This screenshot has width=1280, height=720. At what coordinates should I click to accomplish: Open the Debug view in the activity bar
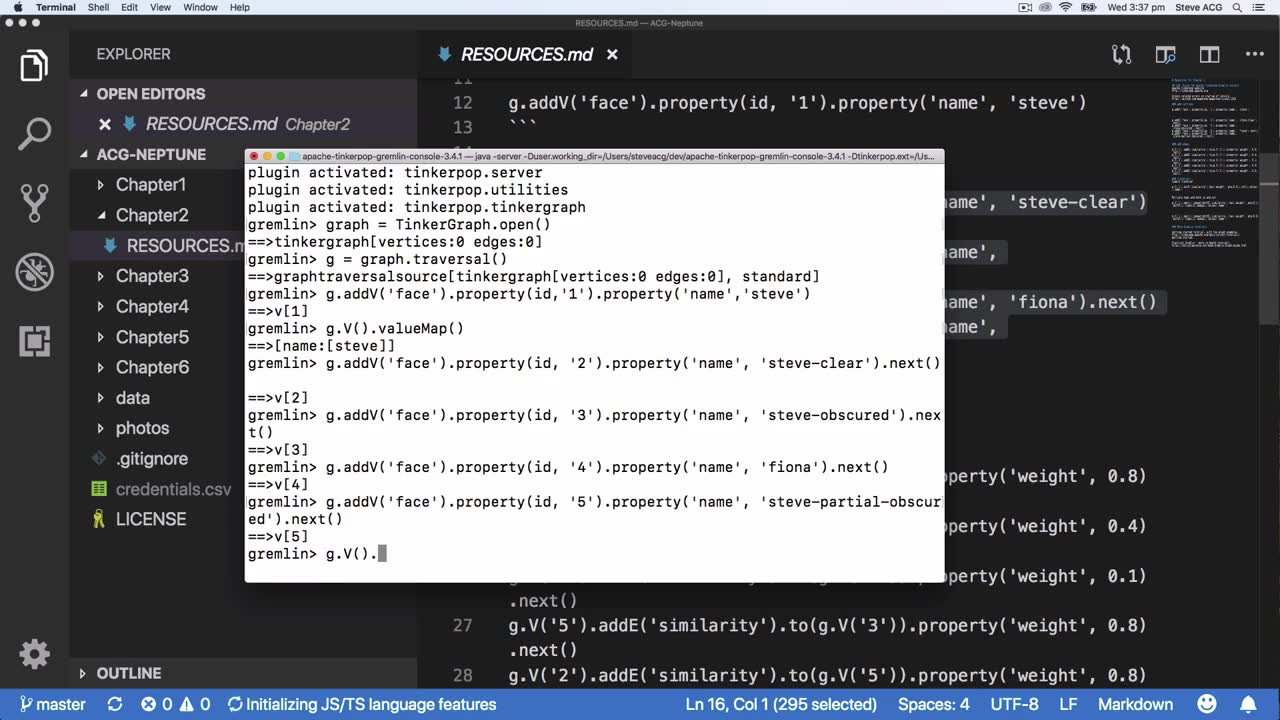coord(34,272)
